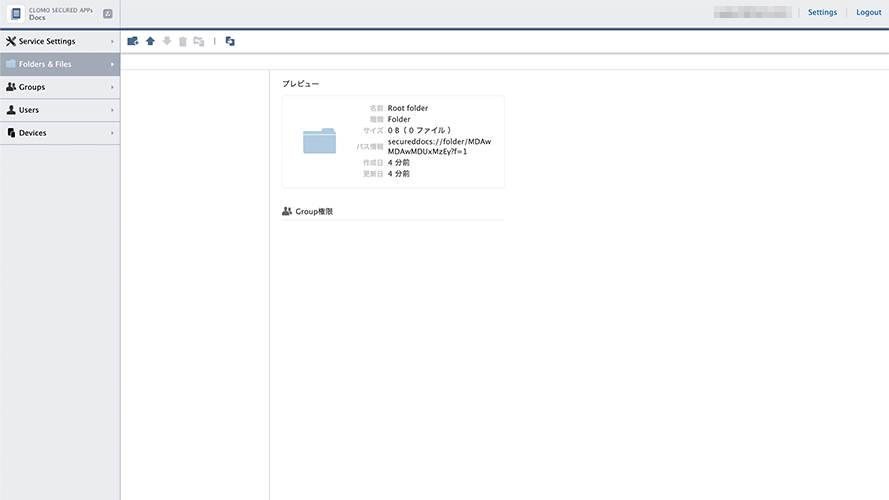
Task: Click the 'Folder' type value text
Action: click(x=399, y=119)
